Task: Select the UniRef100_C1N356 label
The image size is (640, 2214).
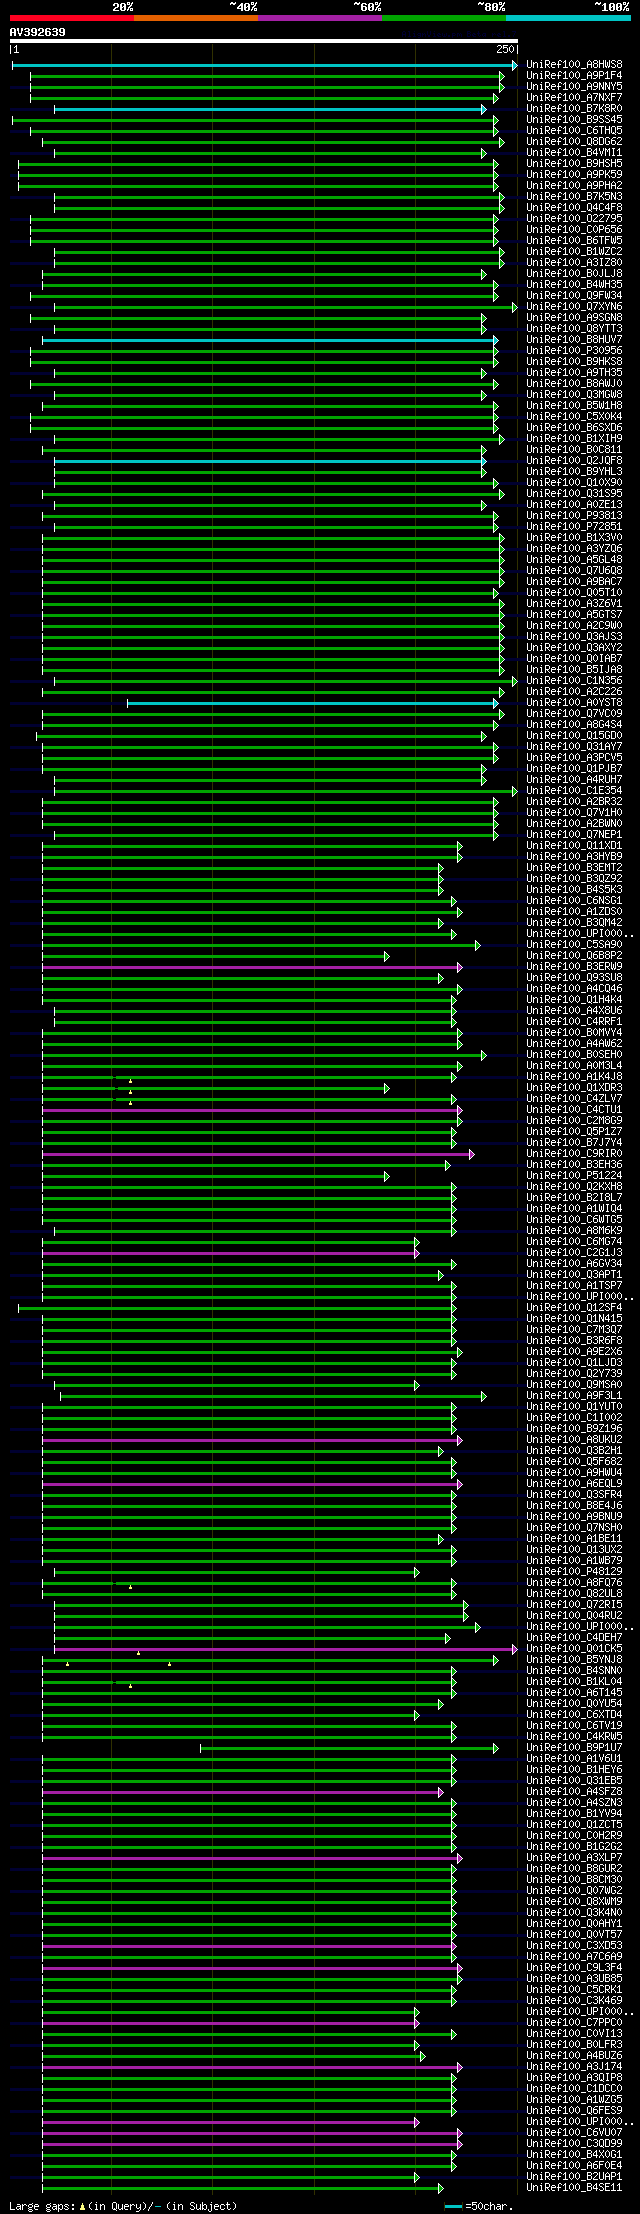Action: (574, 681)
